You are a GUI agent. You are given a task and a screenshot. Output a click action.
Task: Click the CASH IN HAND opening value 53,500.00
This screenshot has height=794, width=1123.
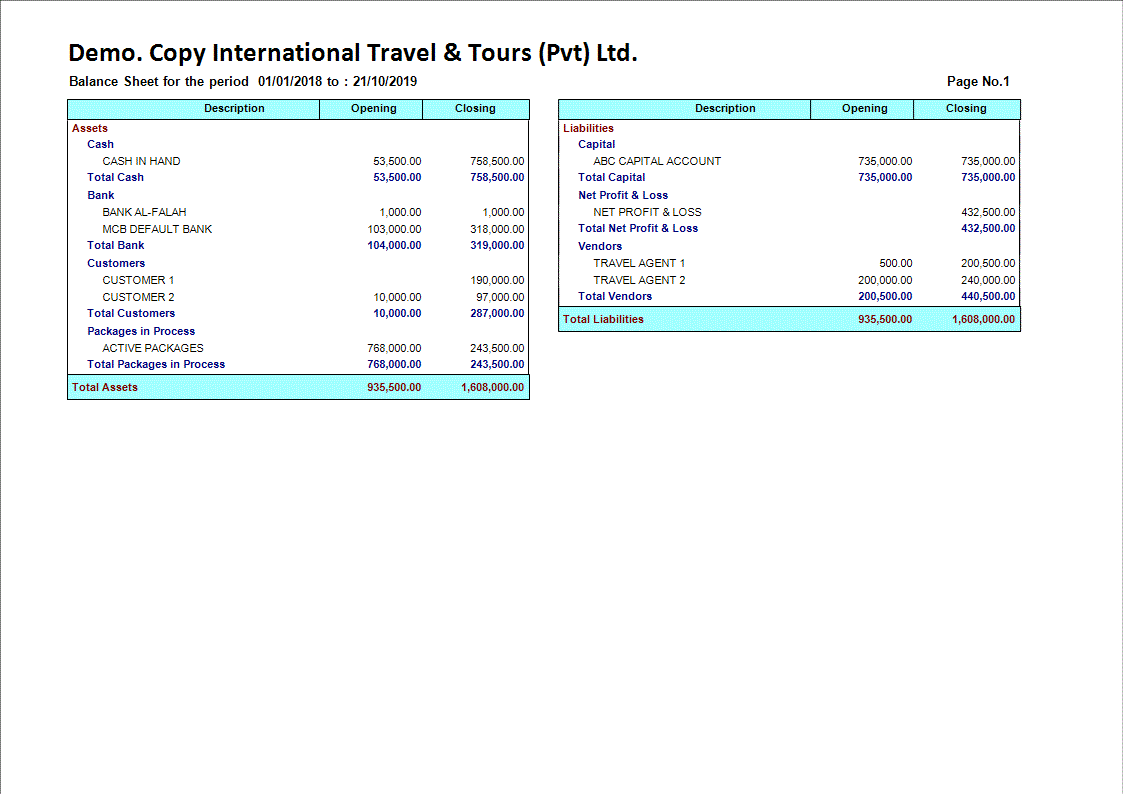pos(397,161)
